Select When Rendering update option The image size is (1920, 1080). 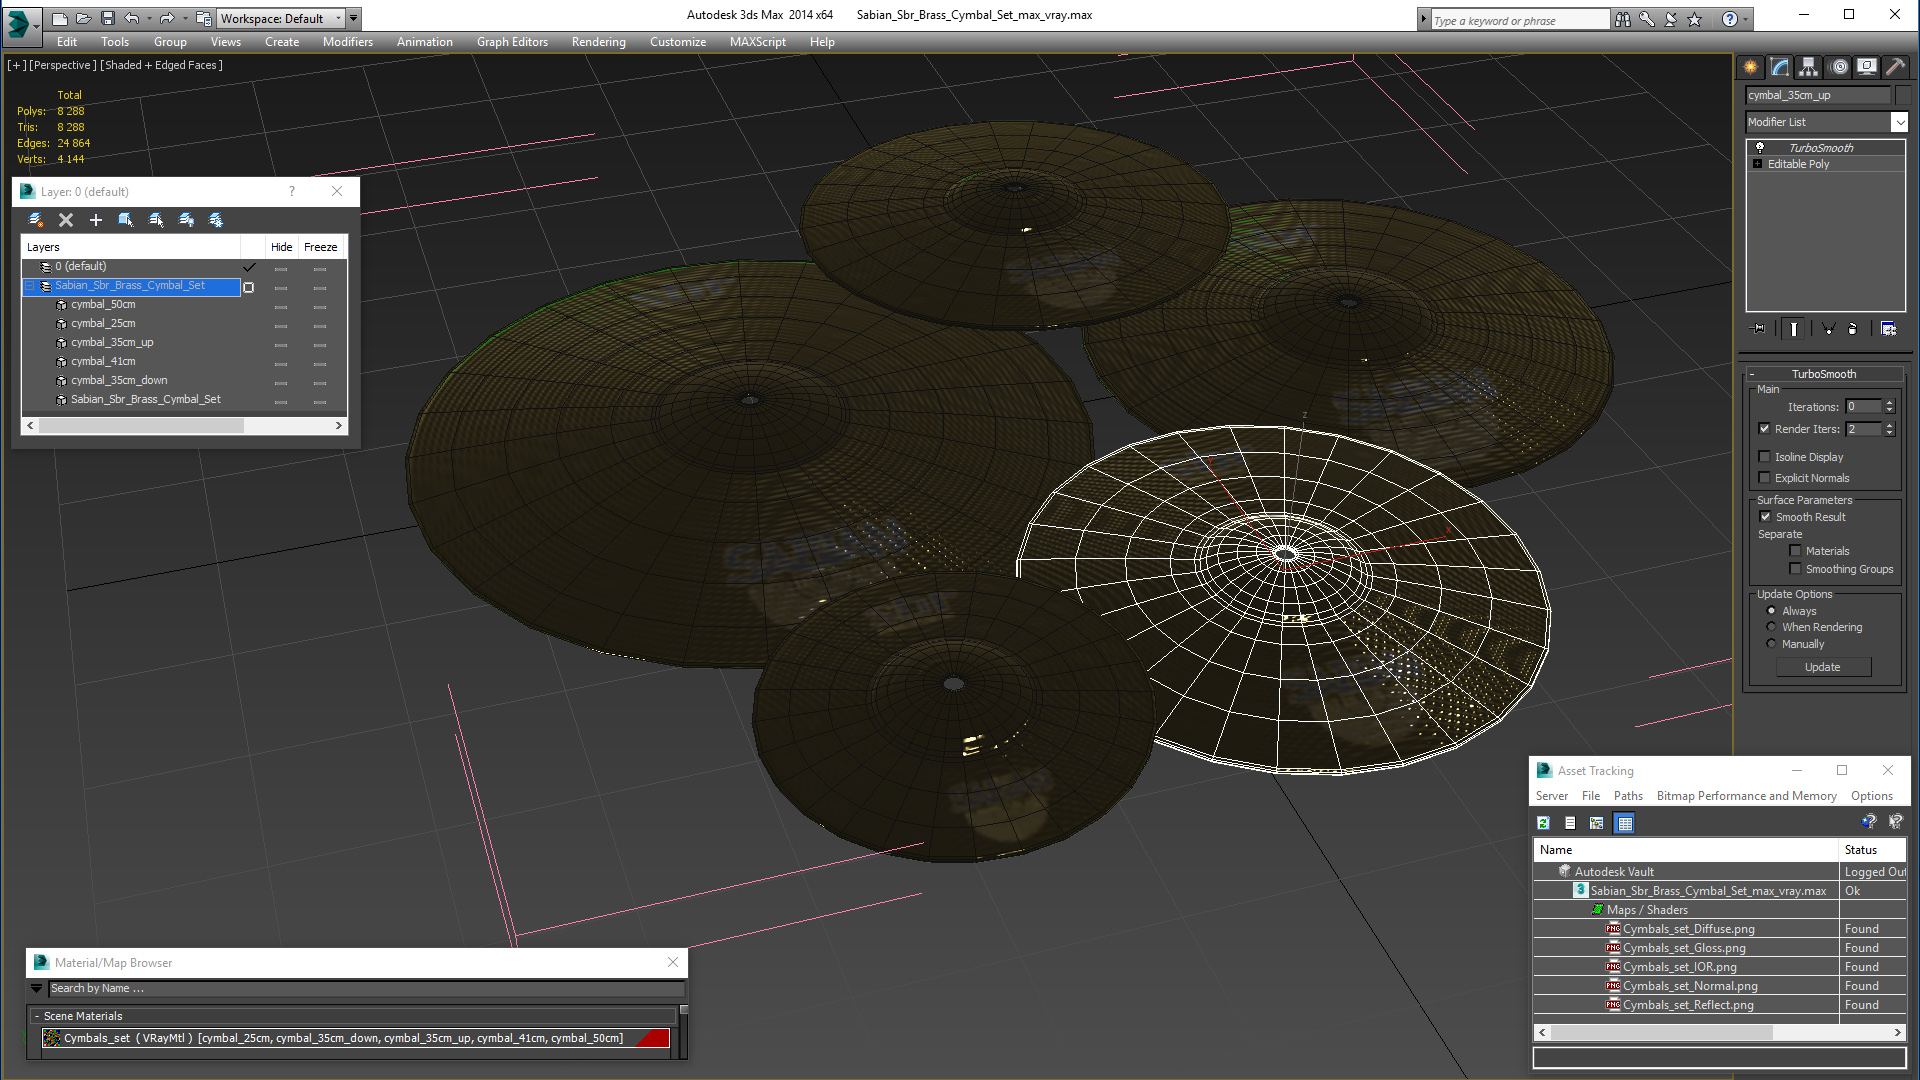(x=1772, y=627)
